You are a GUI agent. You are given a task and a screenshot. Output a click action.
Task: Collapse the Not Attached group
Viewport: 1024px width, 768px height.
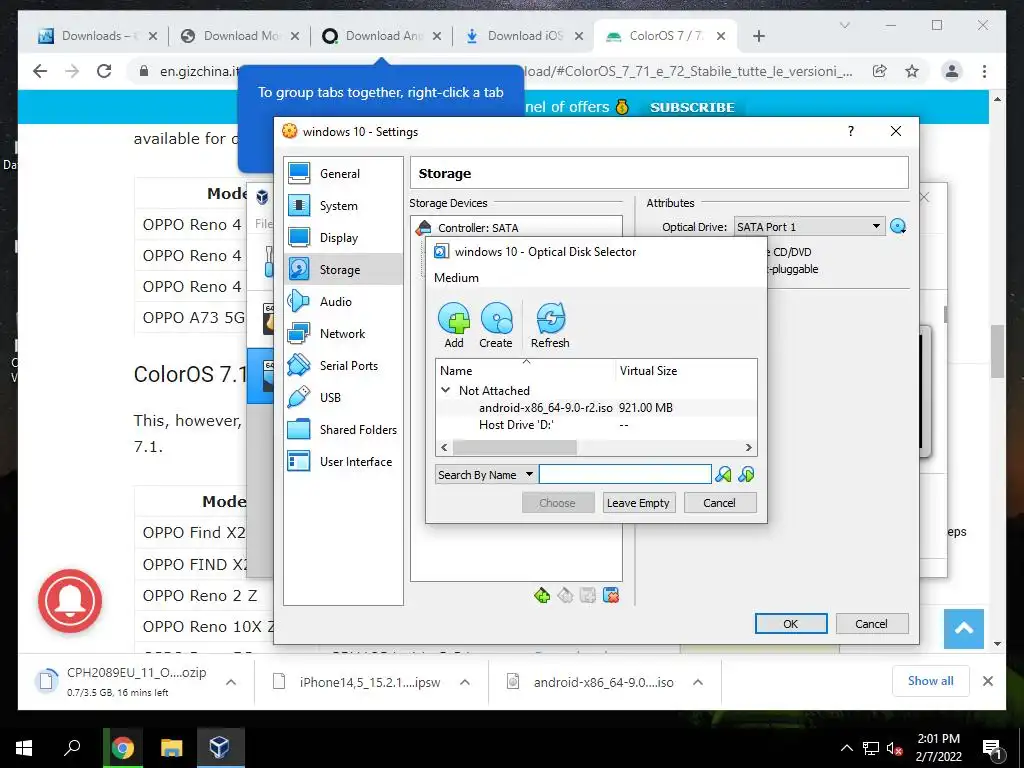pyautogui.click(x=445, y=391)
